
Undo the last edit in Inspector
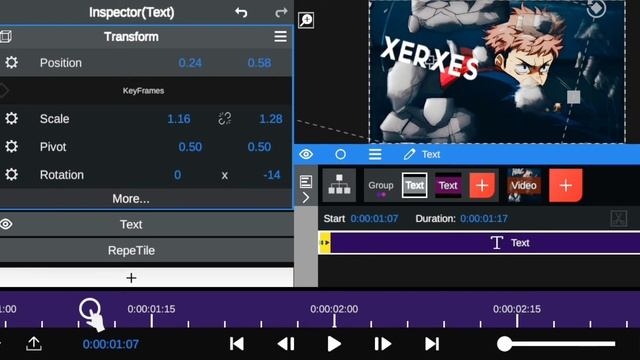241,12
